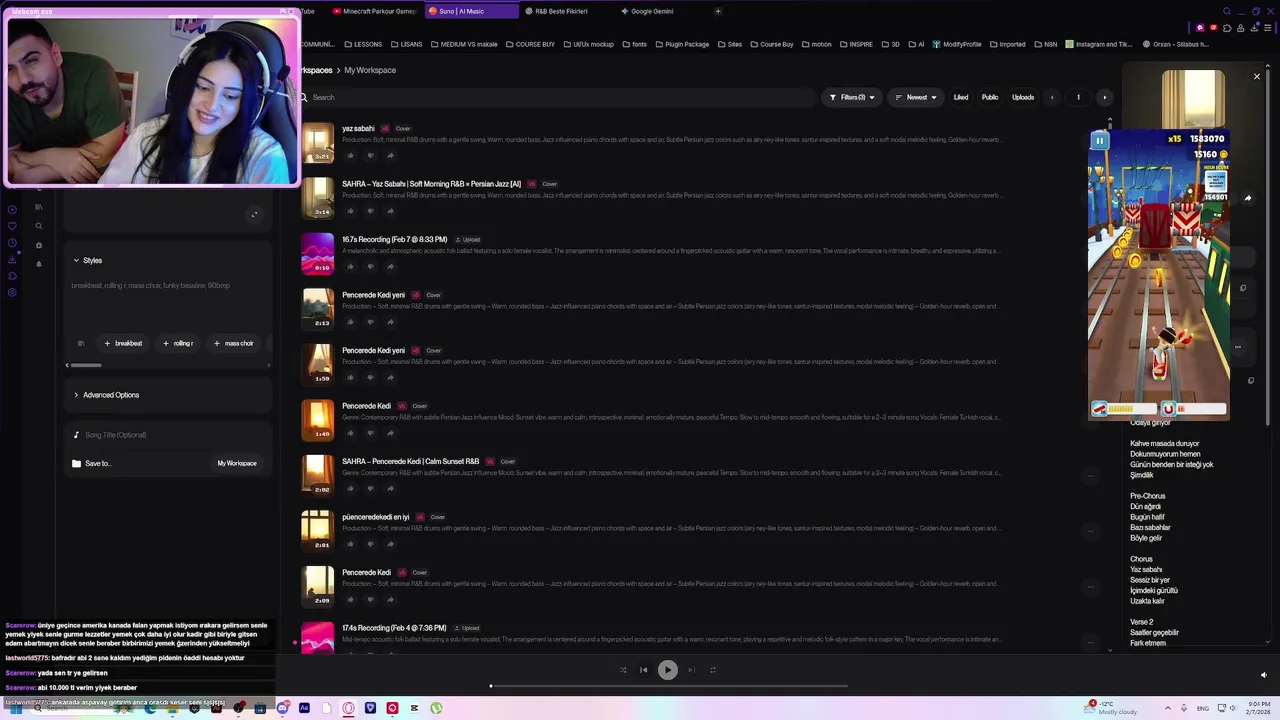This screenshot has width=1280, height=720.
Task: Open more options for 'SAHRA – Pencerede Kedi' row
Action: 1090,476
